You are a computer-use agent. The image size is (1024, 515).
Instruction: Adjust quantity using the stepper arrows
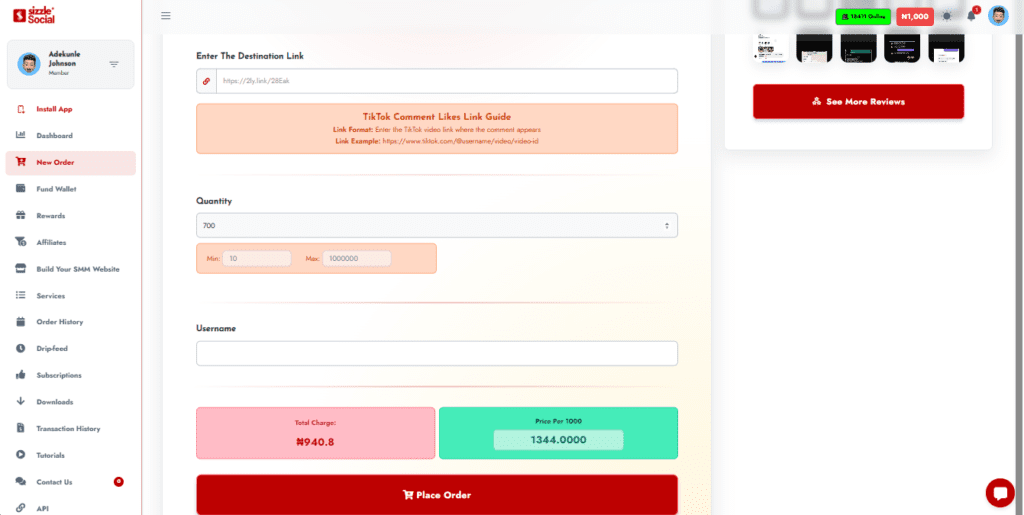pos(667,226)
